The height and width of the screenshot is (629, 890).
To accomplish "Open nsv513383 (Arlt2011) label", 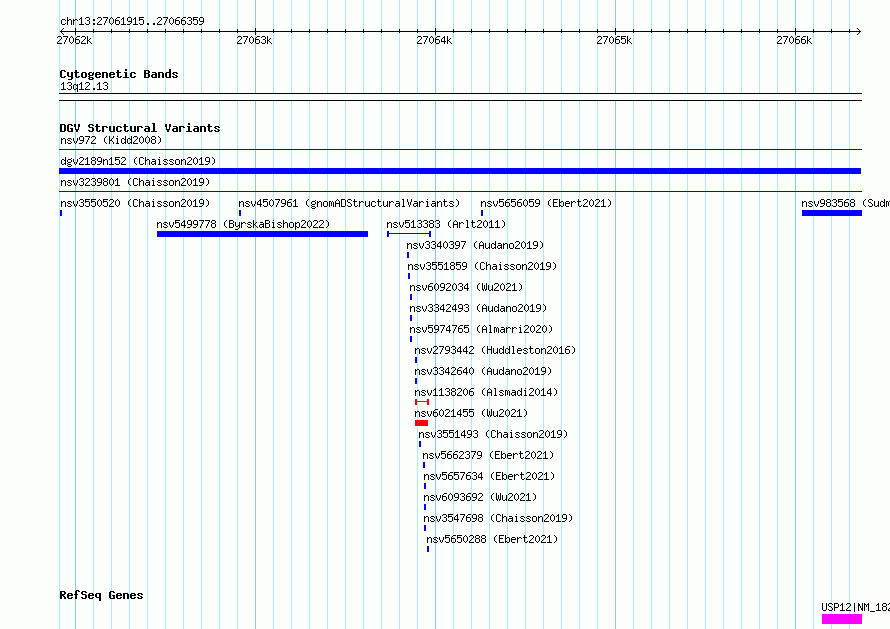I will [x=446, y=224].
